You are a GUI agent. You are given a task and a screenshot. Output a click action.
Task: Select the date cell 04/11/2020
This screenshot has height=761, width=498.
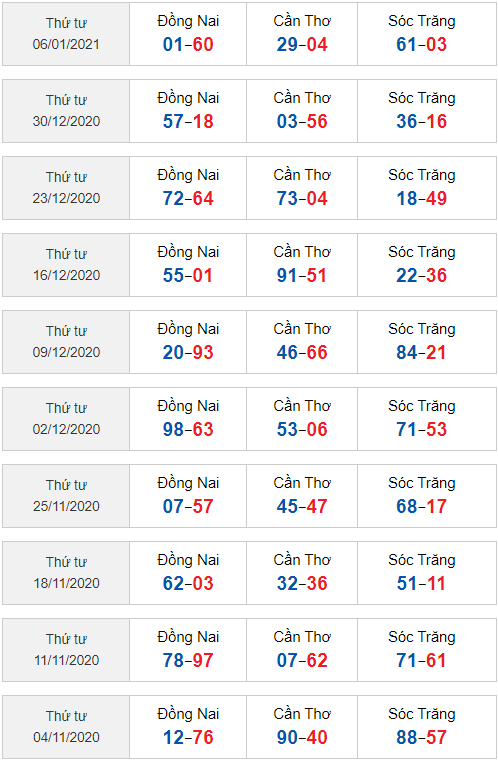pyautogui.click(x=66, y=727)
